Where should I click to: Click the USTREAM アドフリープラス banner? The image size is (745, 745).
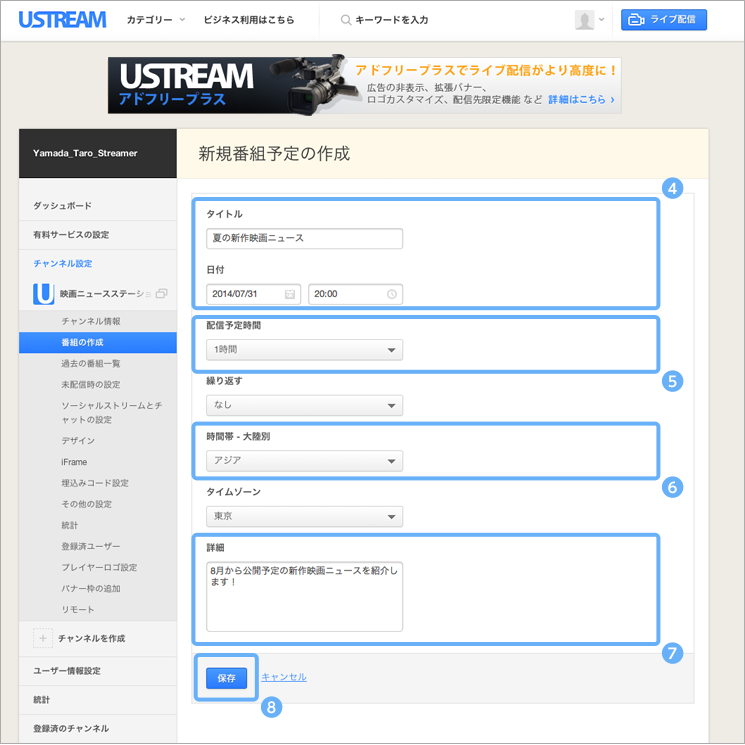(x=364, y=85)
